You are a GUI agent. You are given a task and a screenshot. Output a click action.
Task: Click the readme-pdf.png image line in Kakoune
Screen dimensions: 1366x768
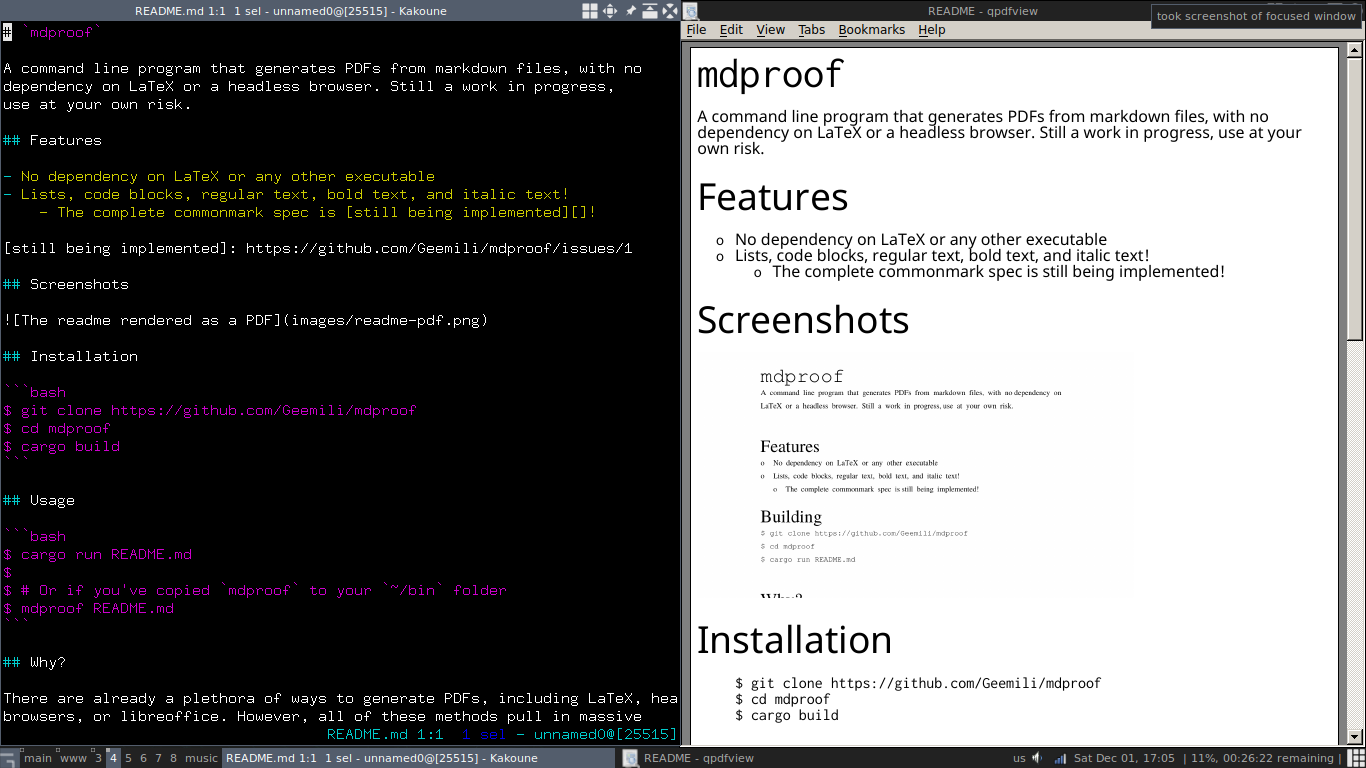pyautogui.click(x=246, y=321)
